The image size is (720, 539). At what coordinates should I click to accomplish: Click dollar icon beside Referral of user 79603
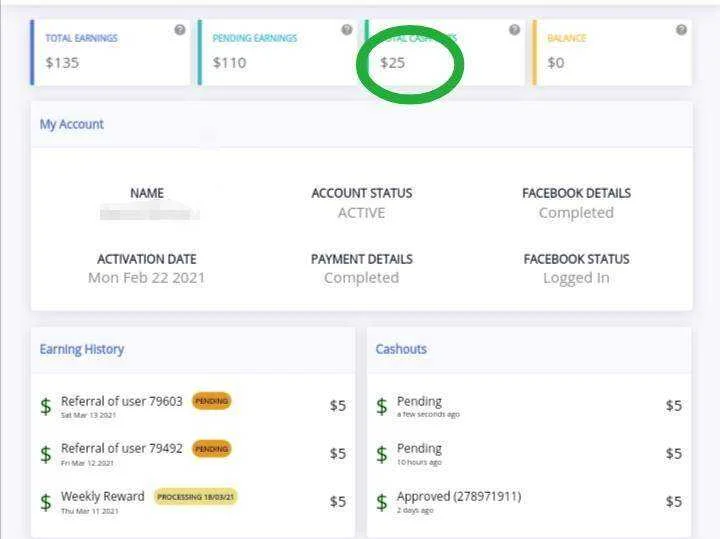tap(46, 406)
